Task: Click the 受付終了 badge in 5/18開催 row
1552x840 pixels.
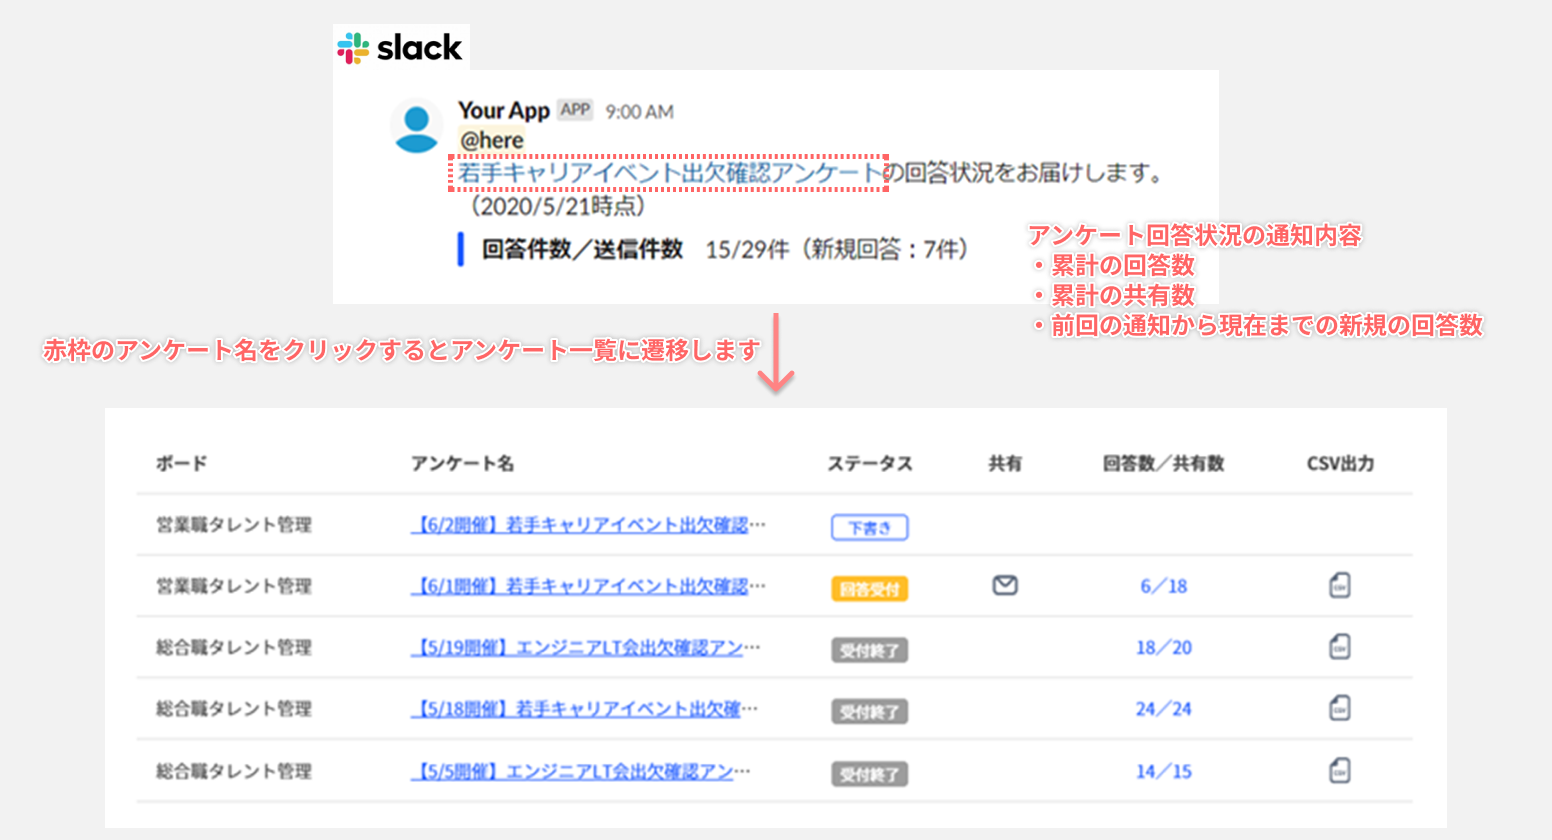Action: [870, 712]
